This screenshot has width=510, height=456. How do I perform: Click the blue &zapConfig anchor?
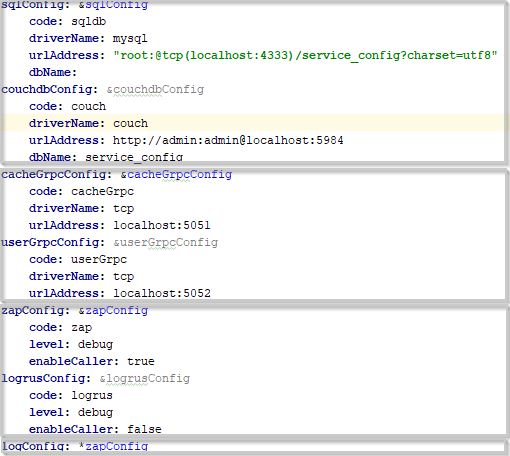tap(113, 311)
